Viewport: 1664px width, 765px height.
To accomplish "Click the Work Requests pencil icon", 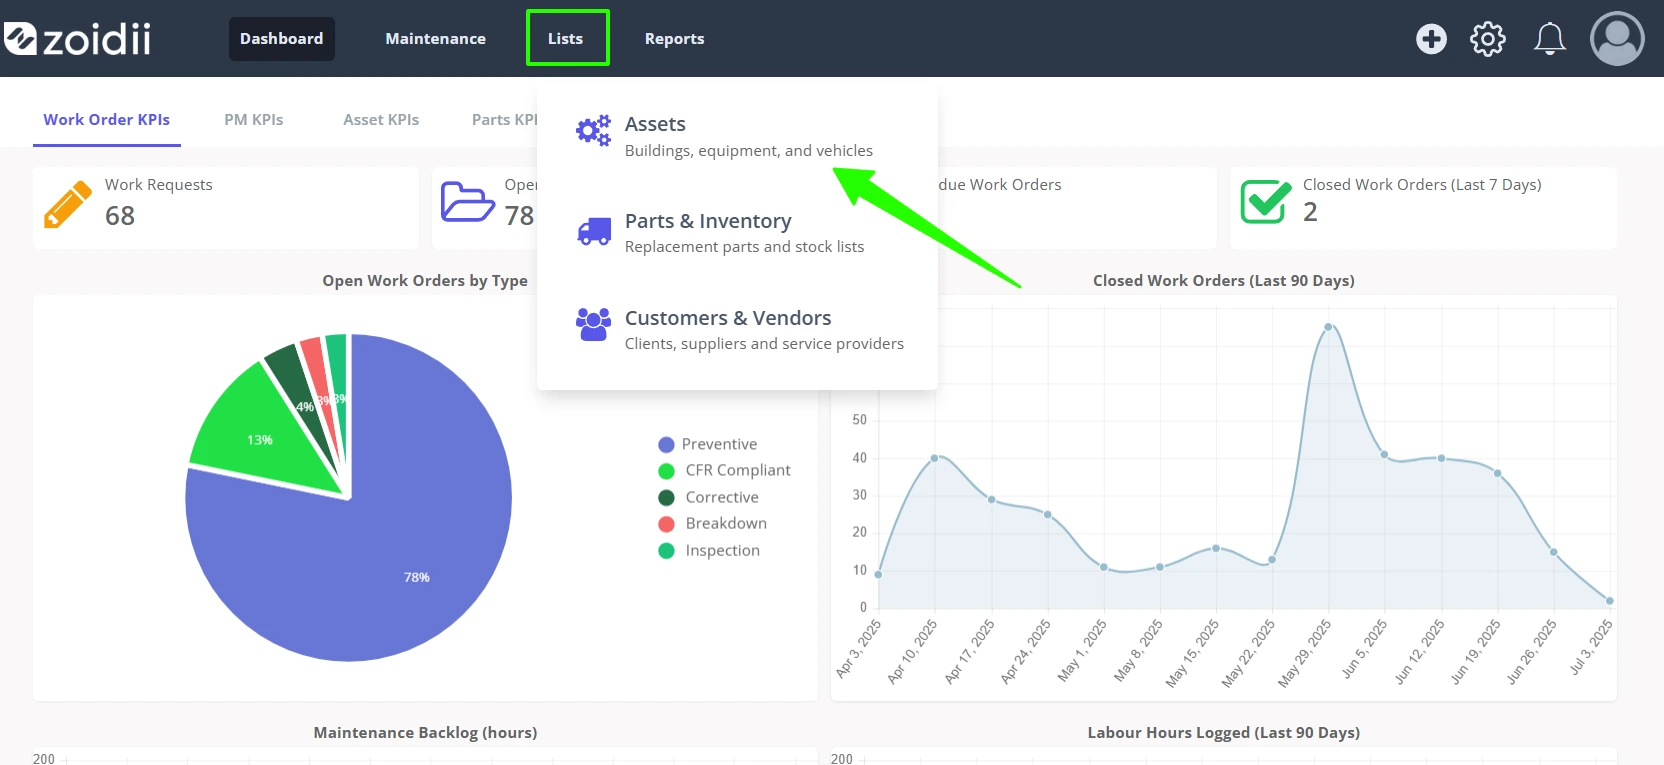I will tap(68, 205).
